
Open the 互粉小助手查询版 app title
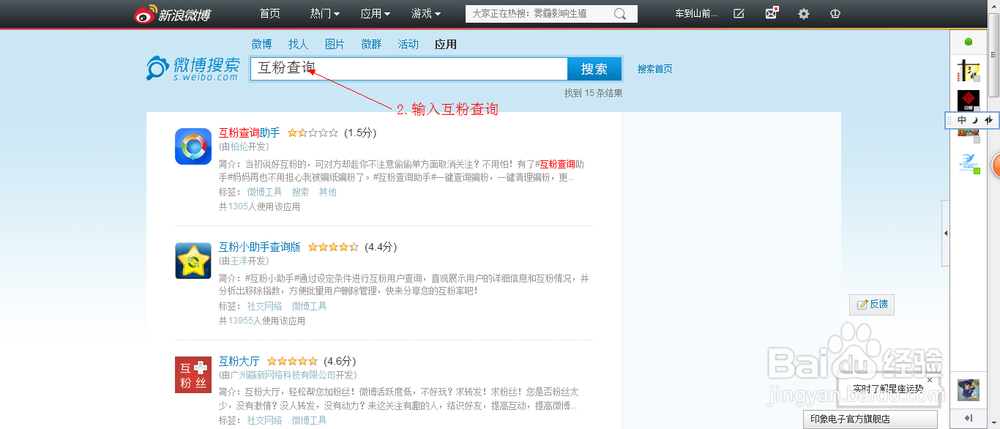click(x=260, y=247)
